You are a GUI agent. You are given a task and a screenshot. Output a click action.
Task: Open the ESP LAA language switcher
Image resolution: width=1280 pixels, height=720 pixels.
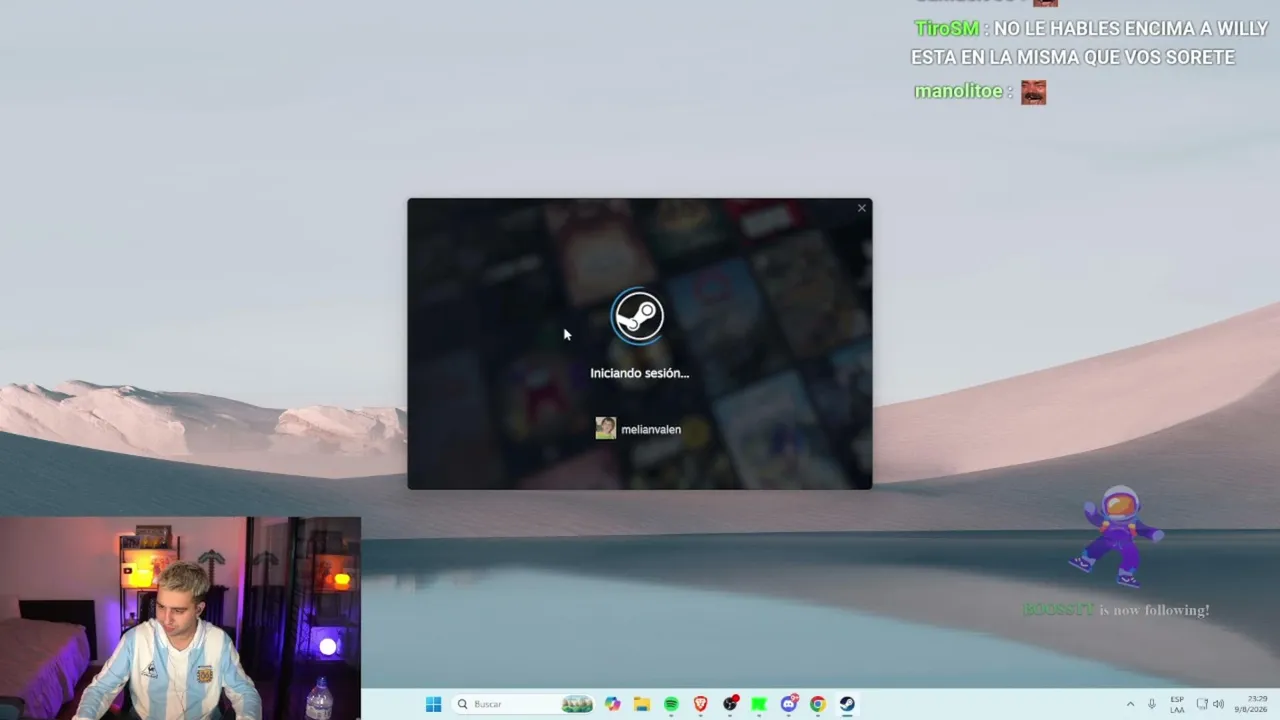pyautogui.click(x=1177, y=704)
